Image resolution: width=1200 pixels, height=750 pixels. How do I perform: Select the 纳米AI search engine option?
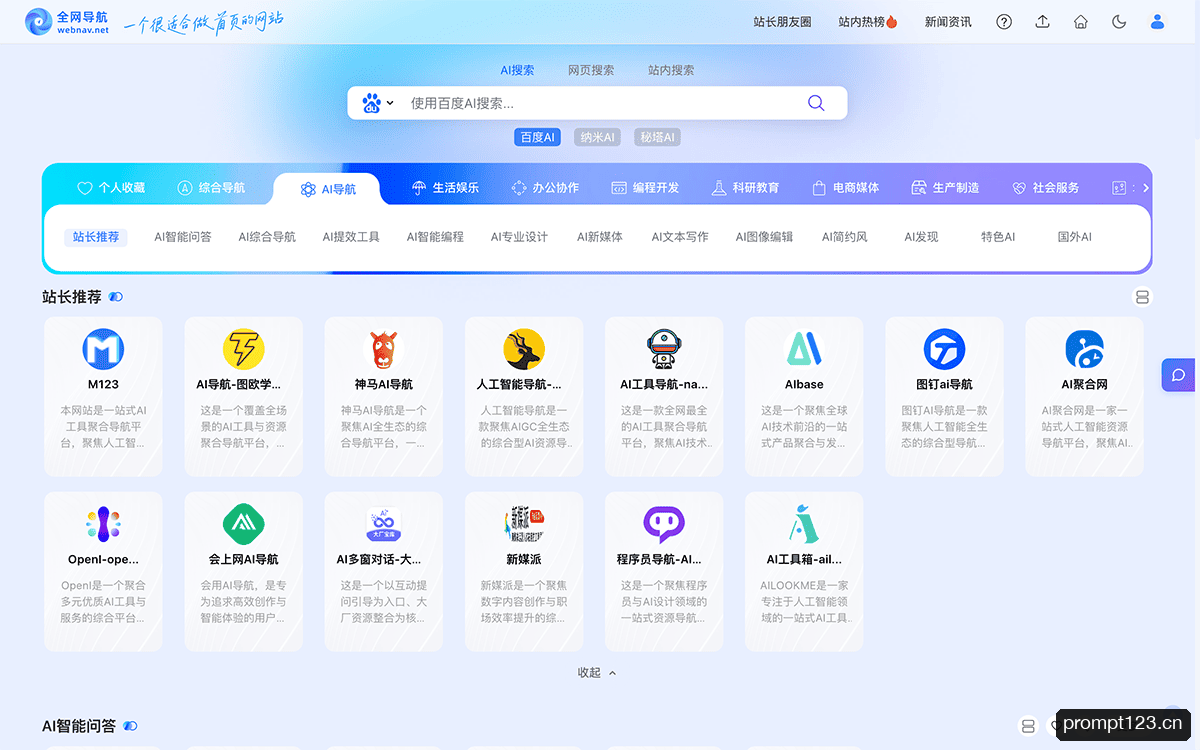click(598, 137)
